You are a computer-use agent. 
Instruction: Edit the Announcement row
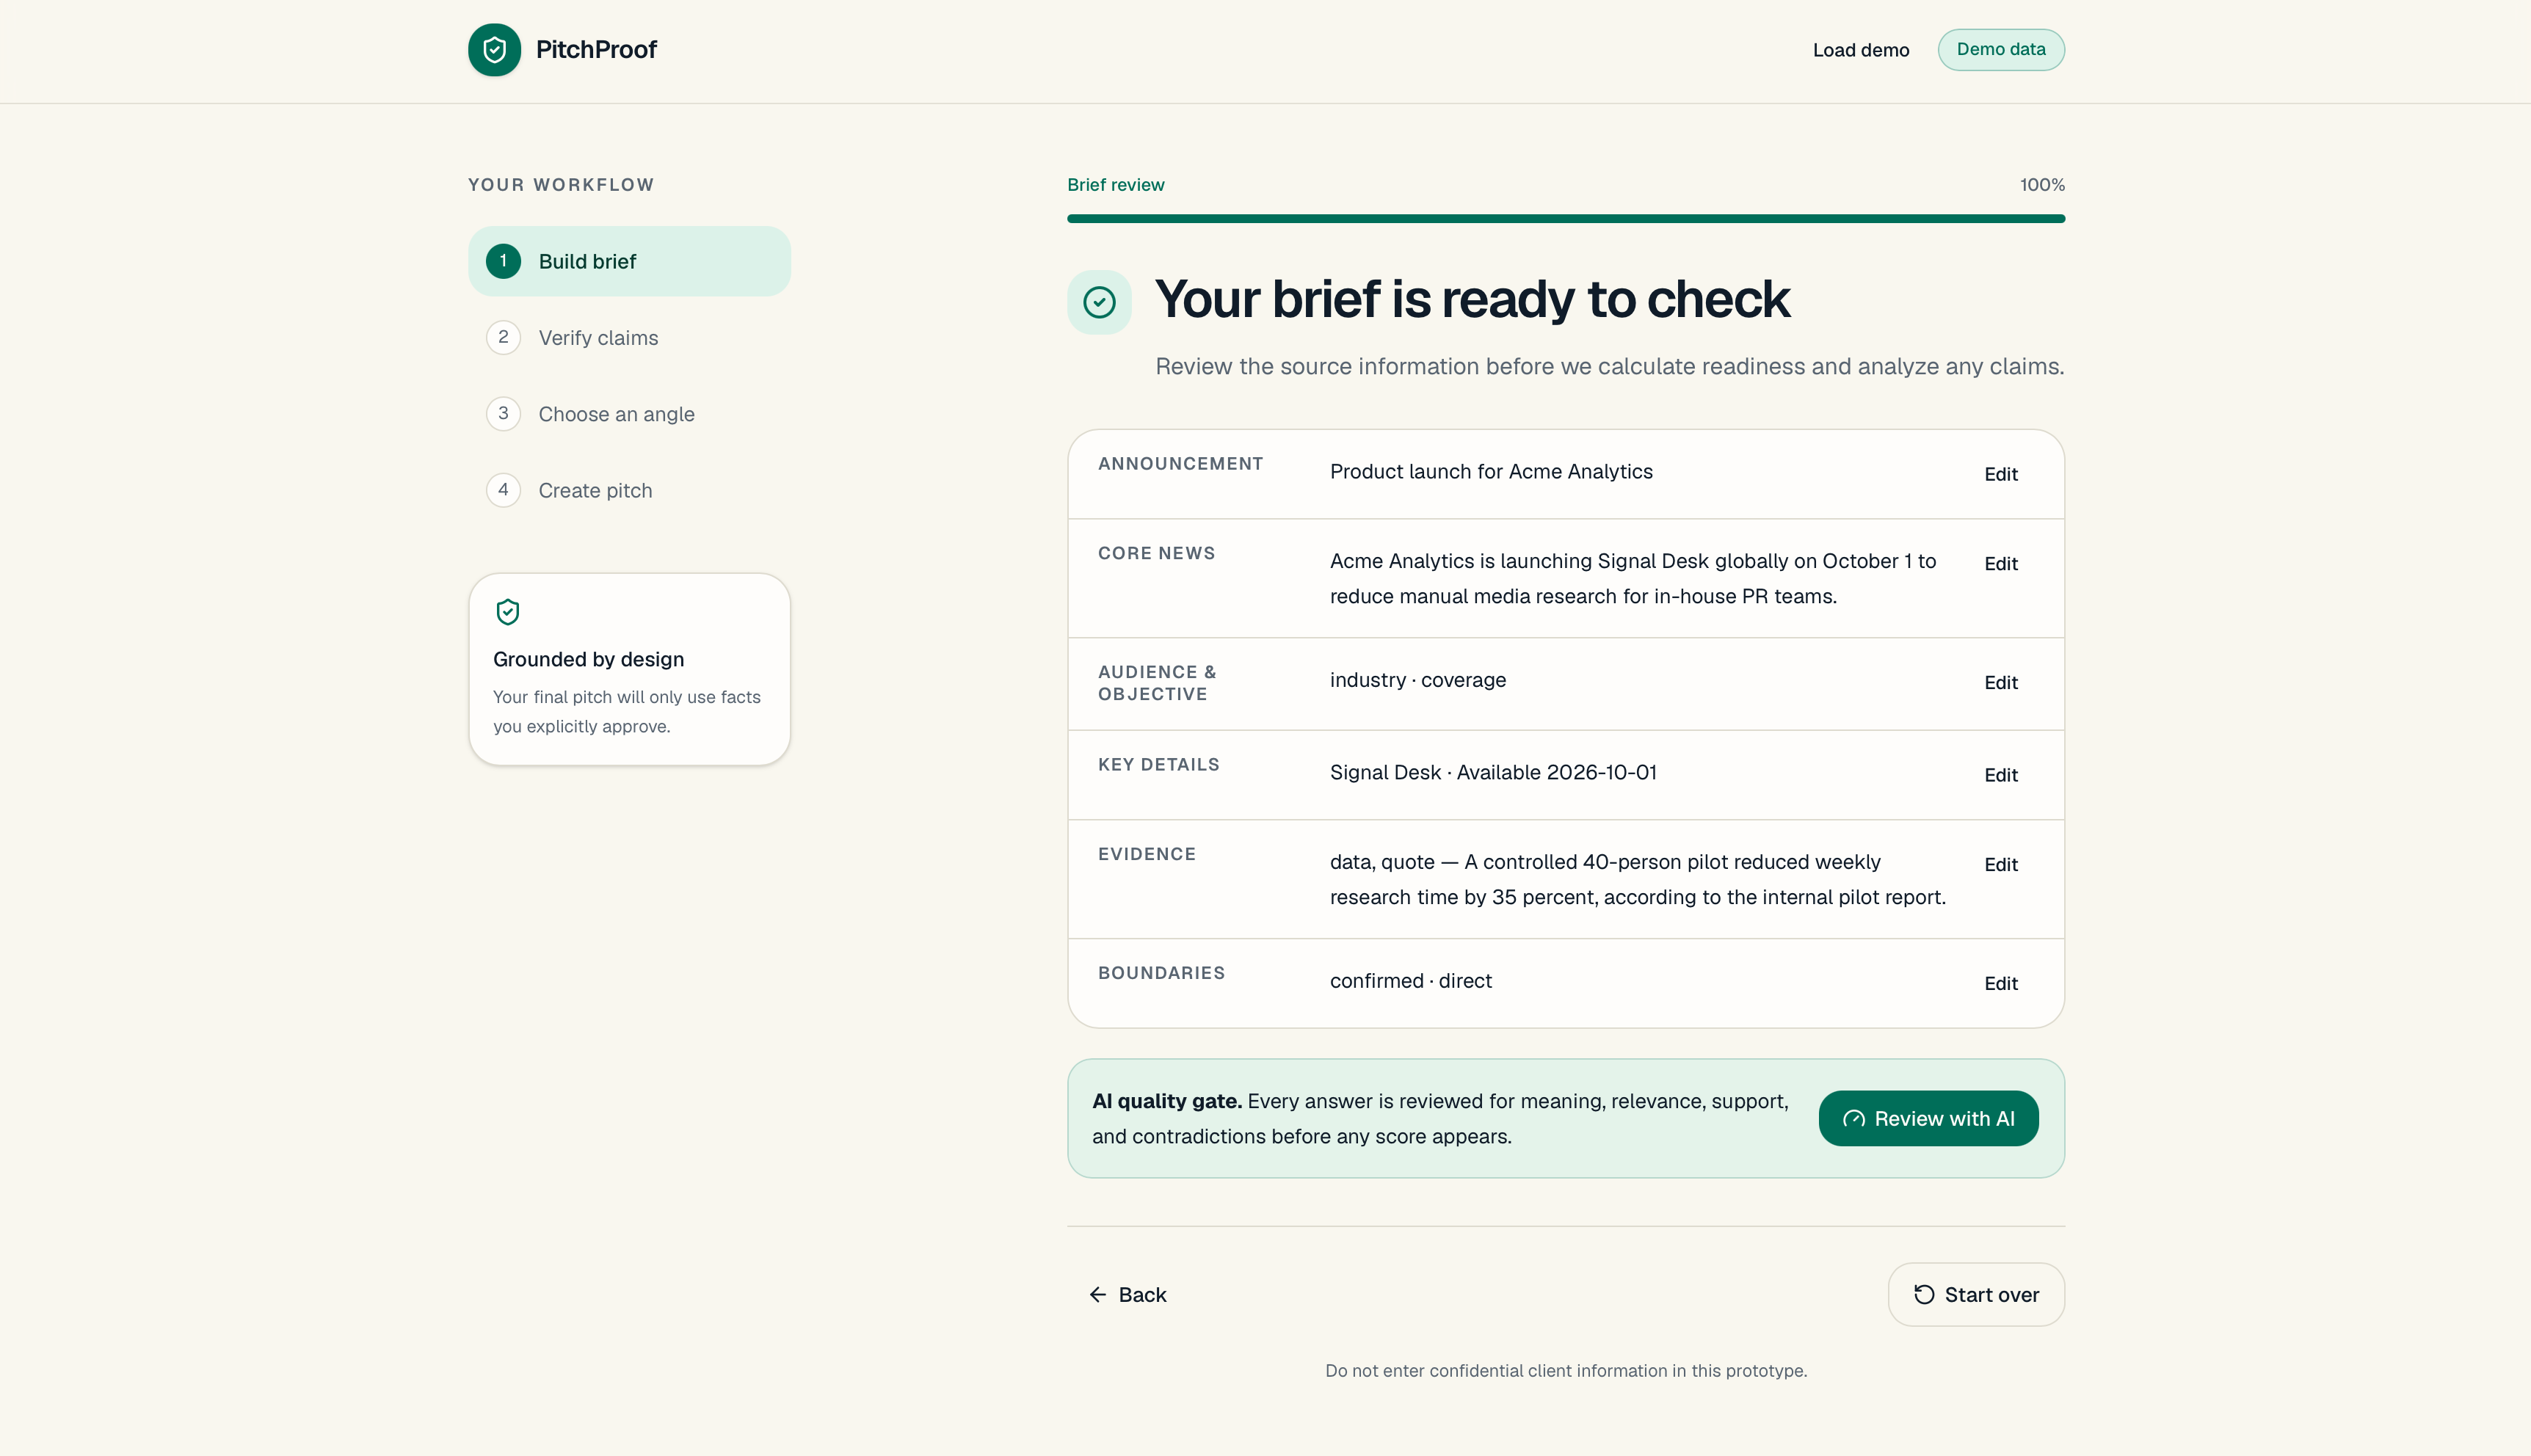(x=2001, y=474)
